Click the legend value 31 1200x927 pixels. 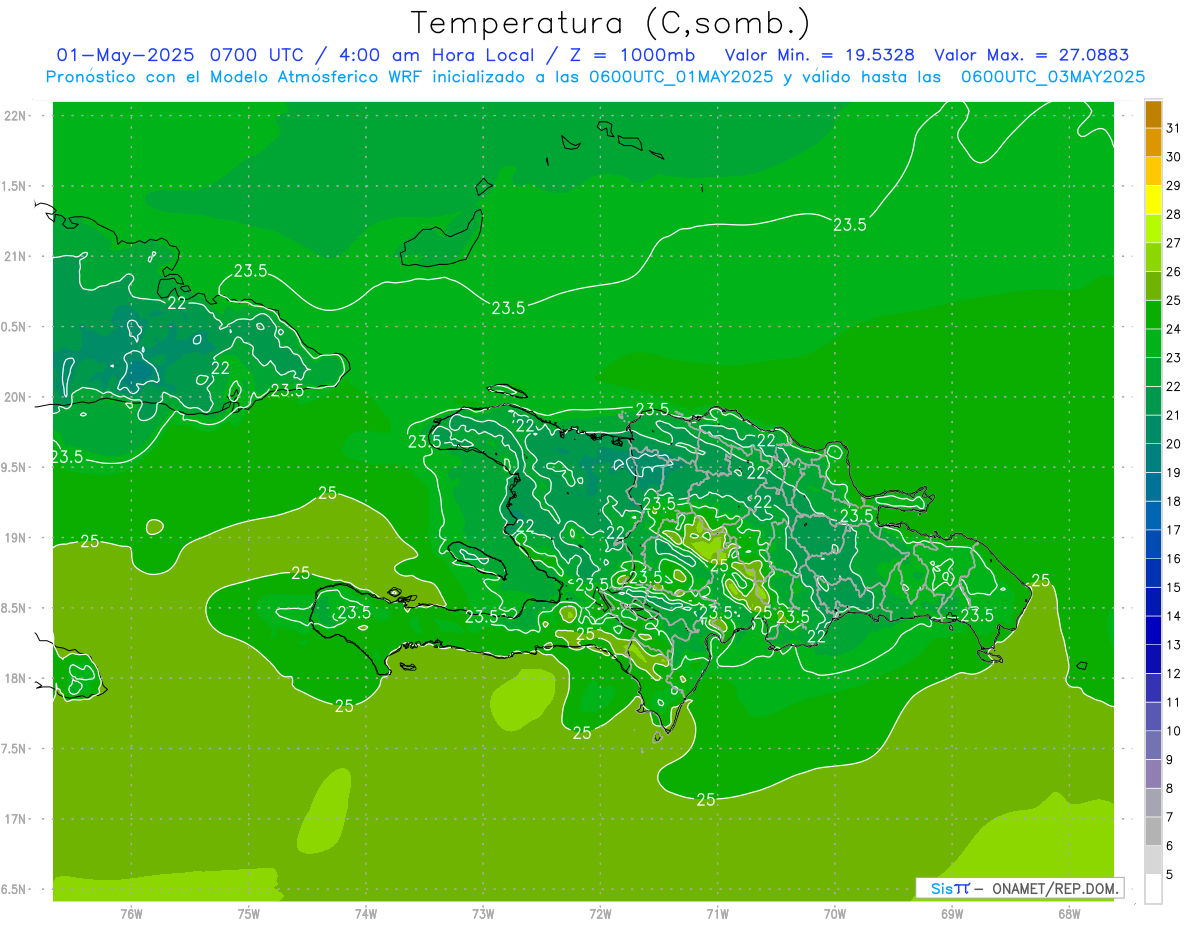pos(1173,128)
